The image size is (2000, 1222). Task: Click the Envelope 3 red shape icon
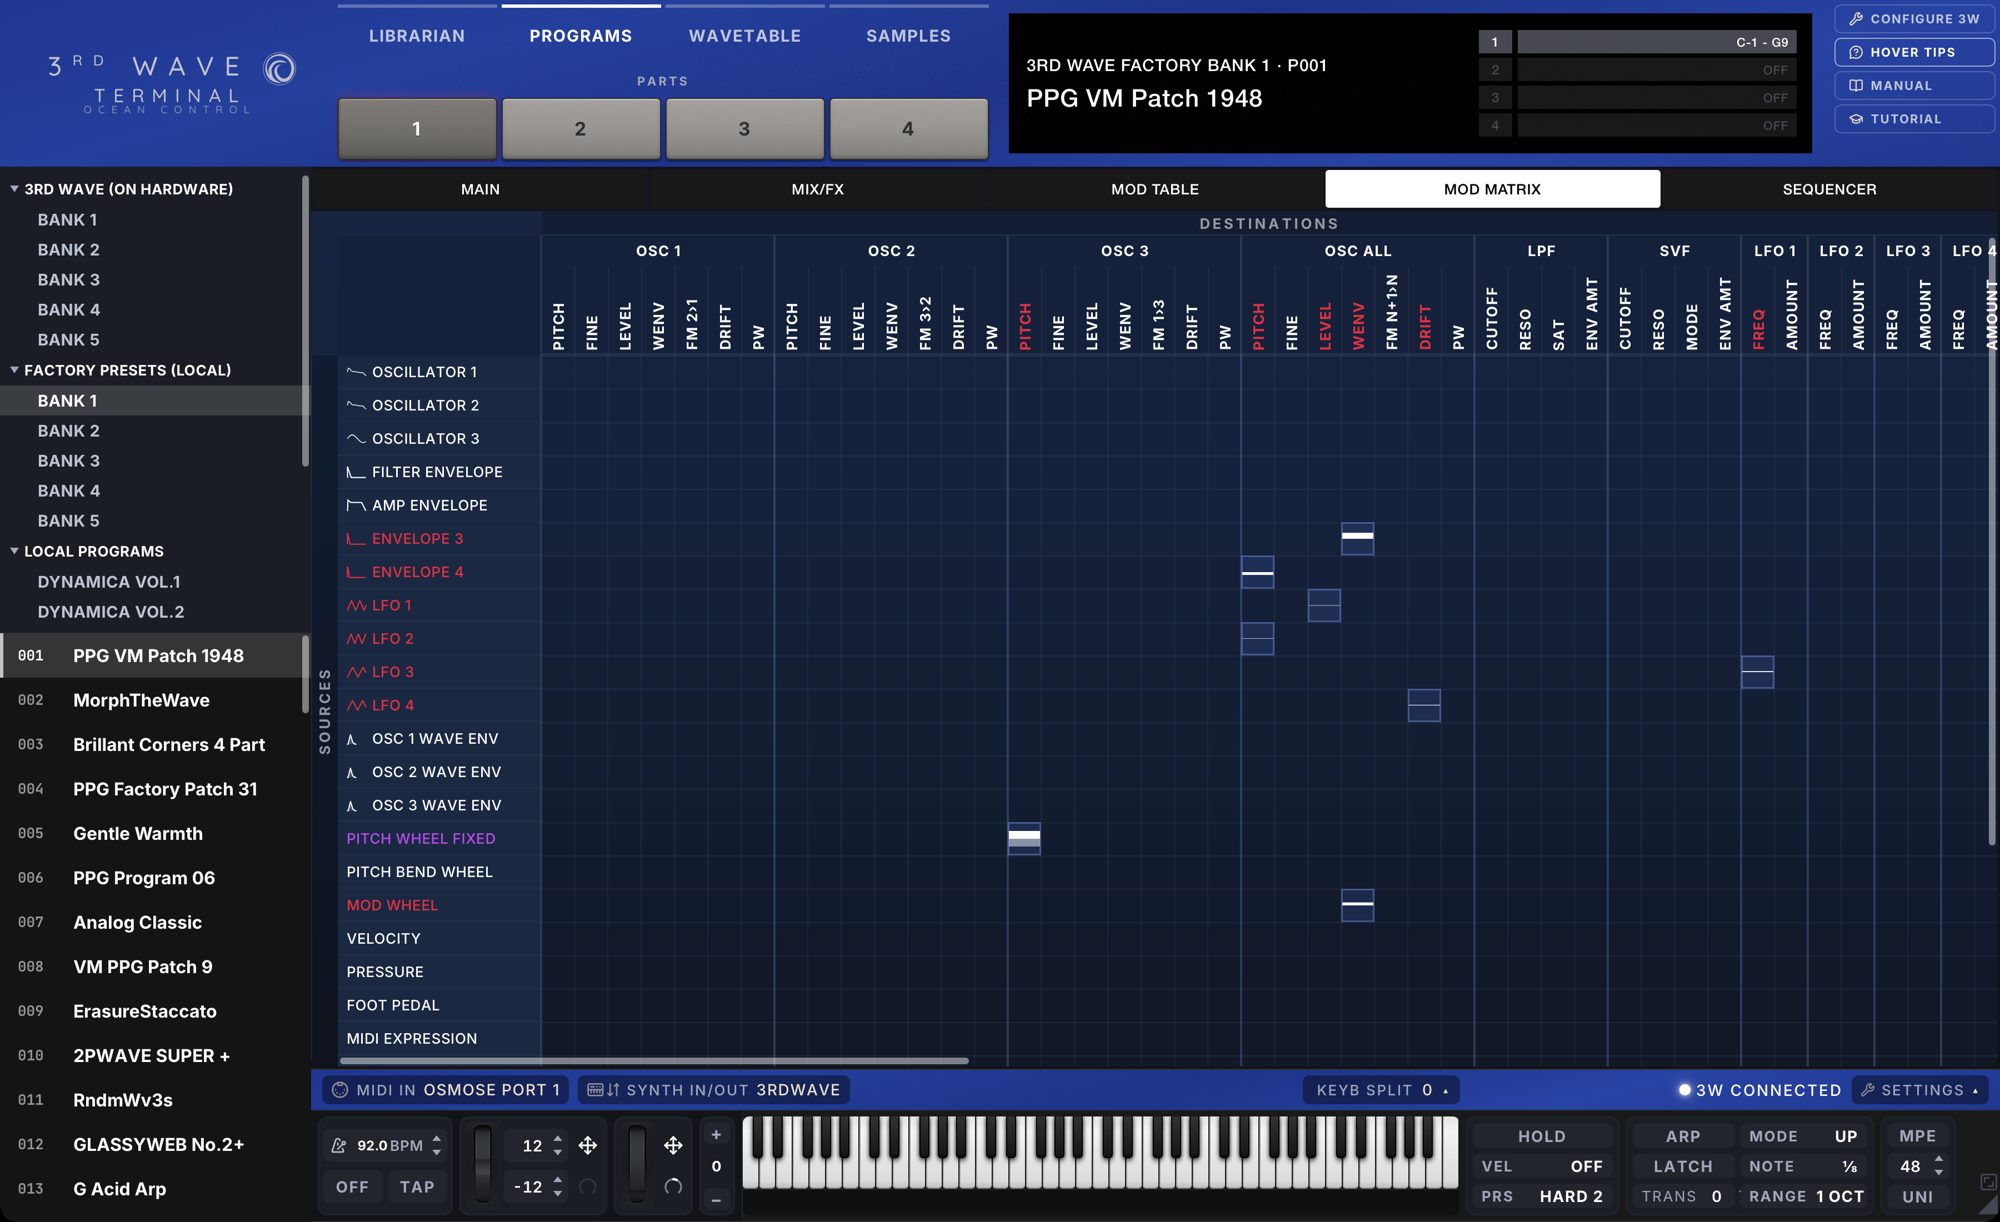pos(356,539)
